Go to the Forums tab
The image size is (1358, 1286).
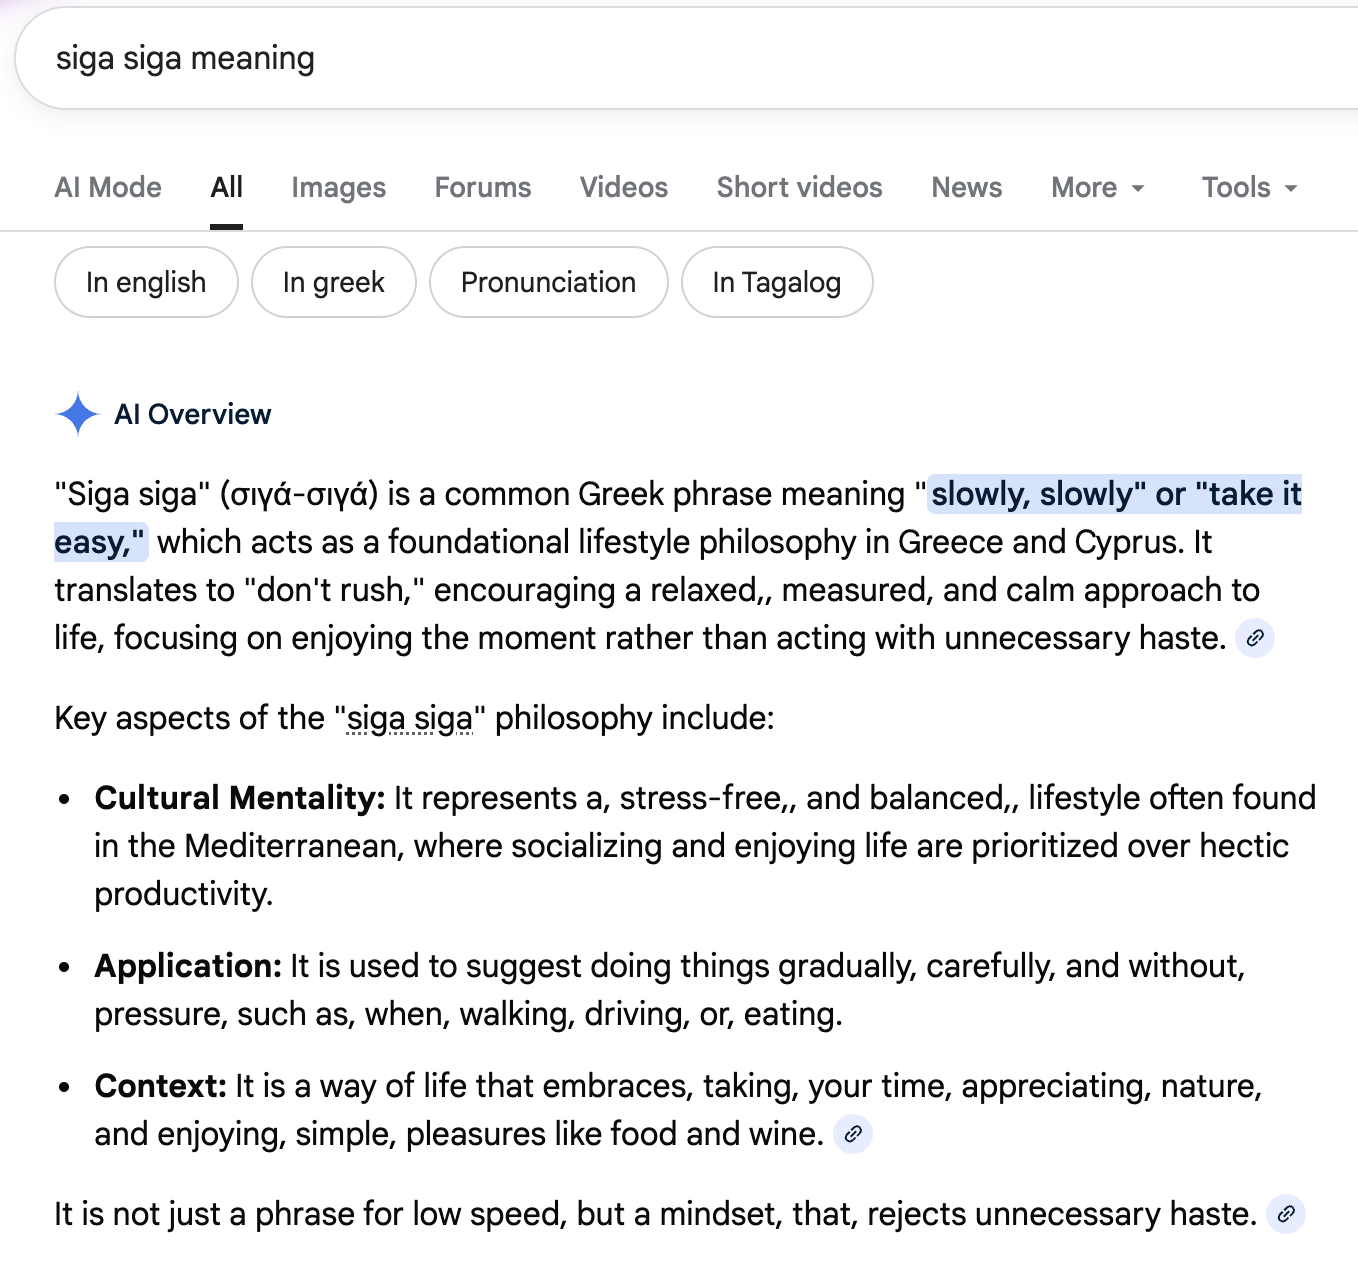[x=483, y=188]
